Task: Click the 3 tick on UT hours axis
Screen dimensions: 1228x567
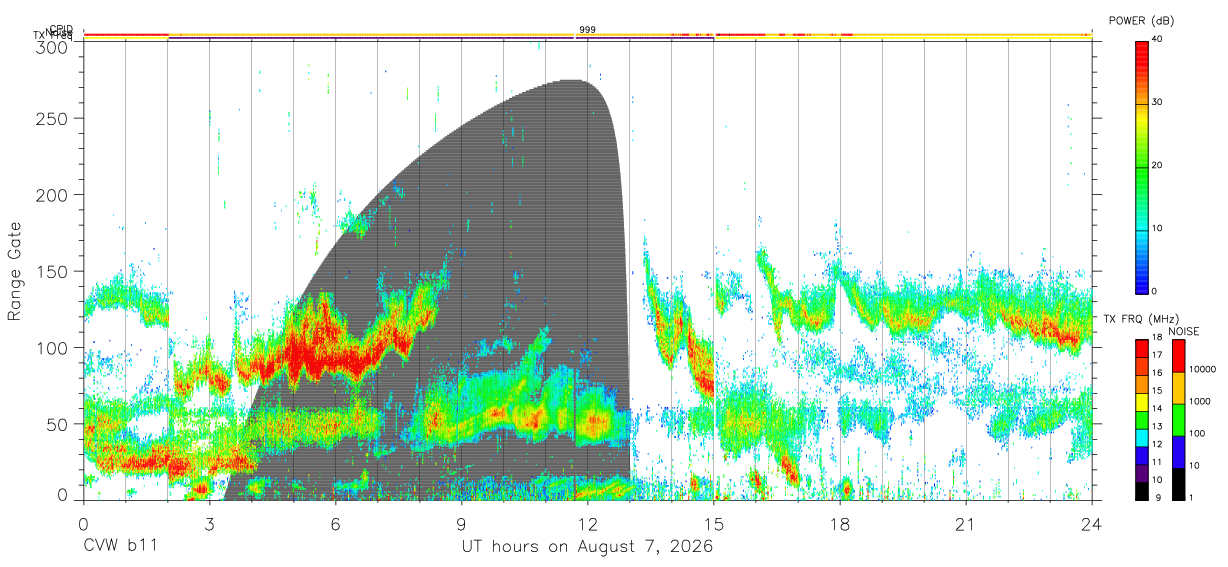Action: click(210, 525)
